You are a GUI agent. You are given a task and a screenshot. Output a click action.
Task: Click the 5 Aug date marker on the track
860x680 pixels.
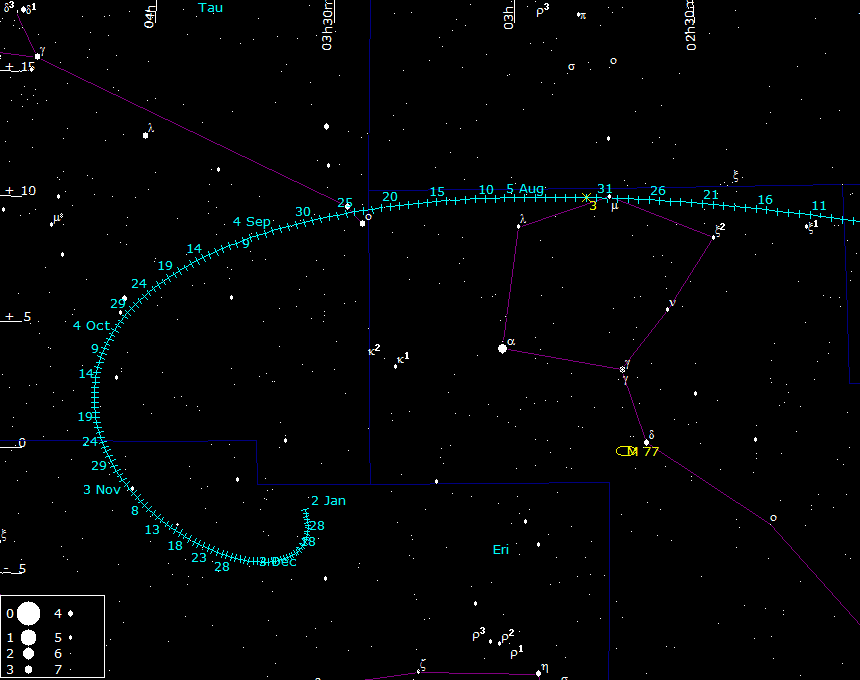click(525, 189)
